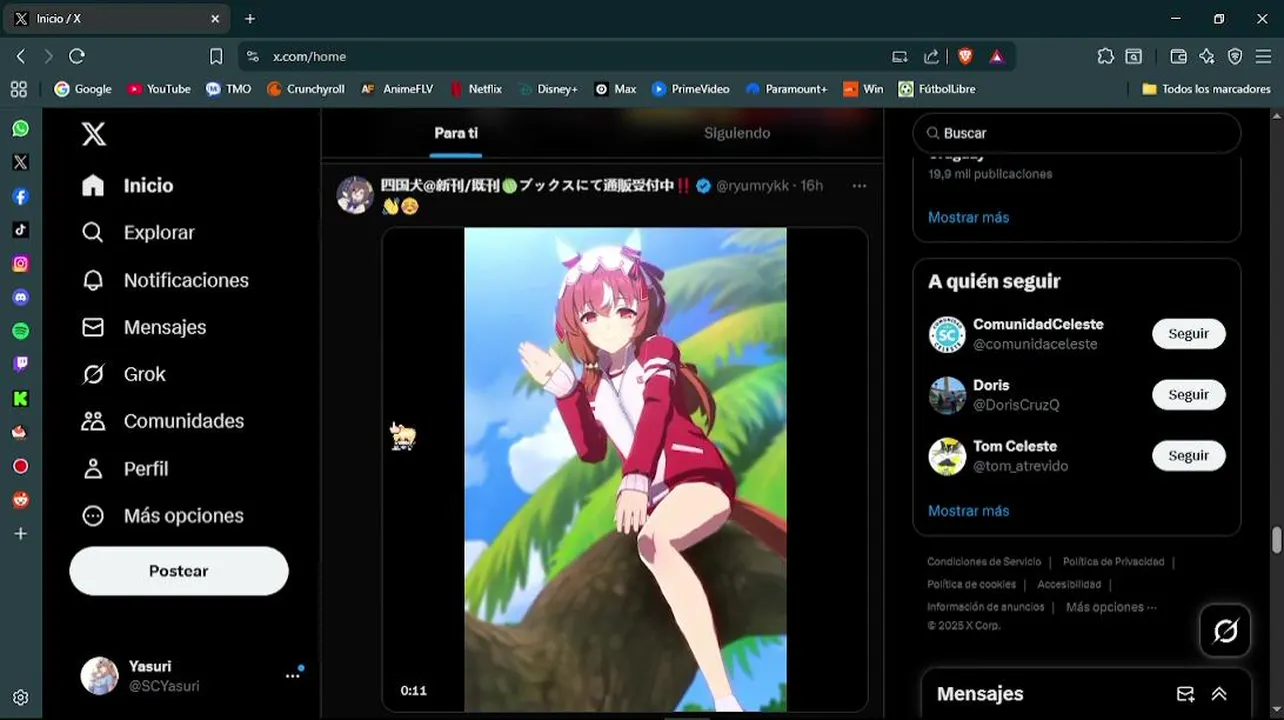The width and height of the screenshot is (1284, 720).
Task: Expand Más opciones in left navigation
Action: tap(164, 516)
